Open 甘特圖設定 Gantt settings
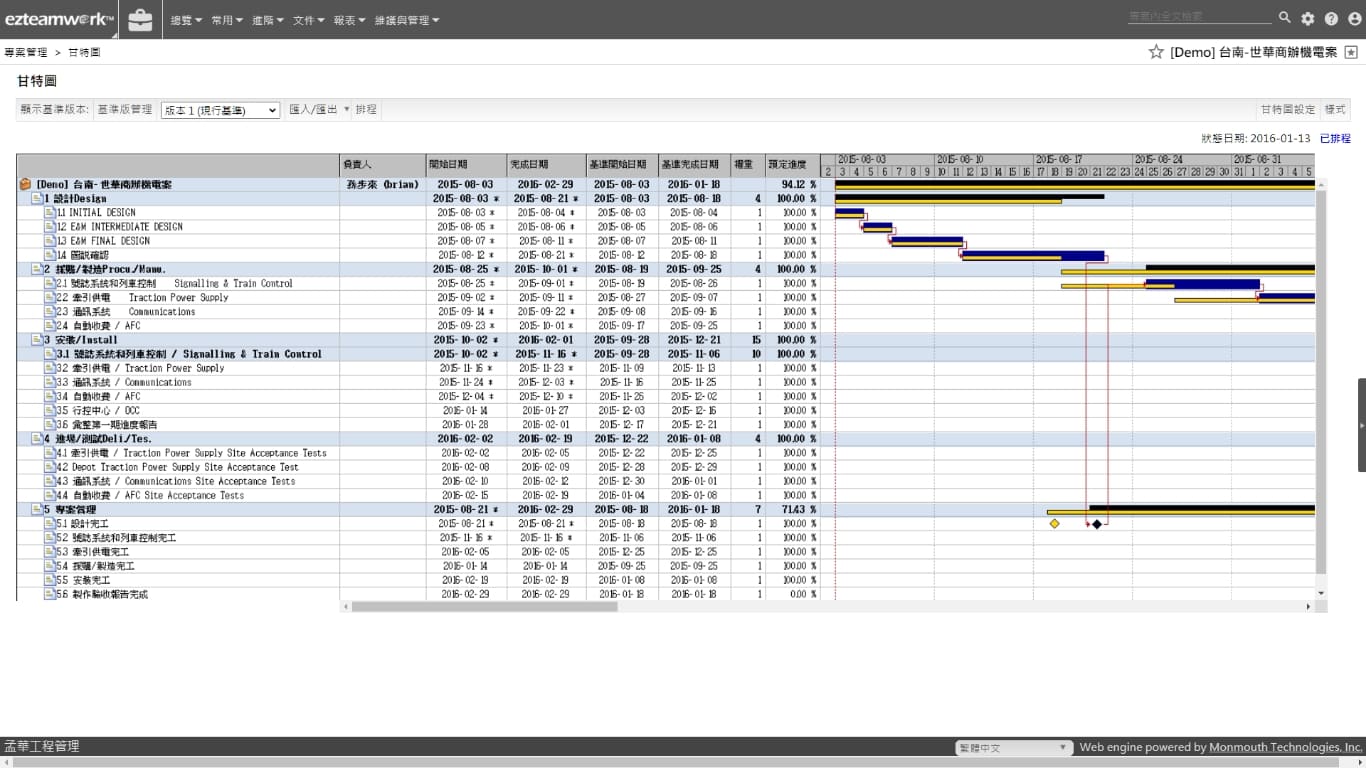 click(x=1287, y=109)
